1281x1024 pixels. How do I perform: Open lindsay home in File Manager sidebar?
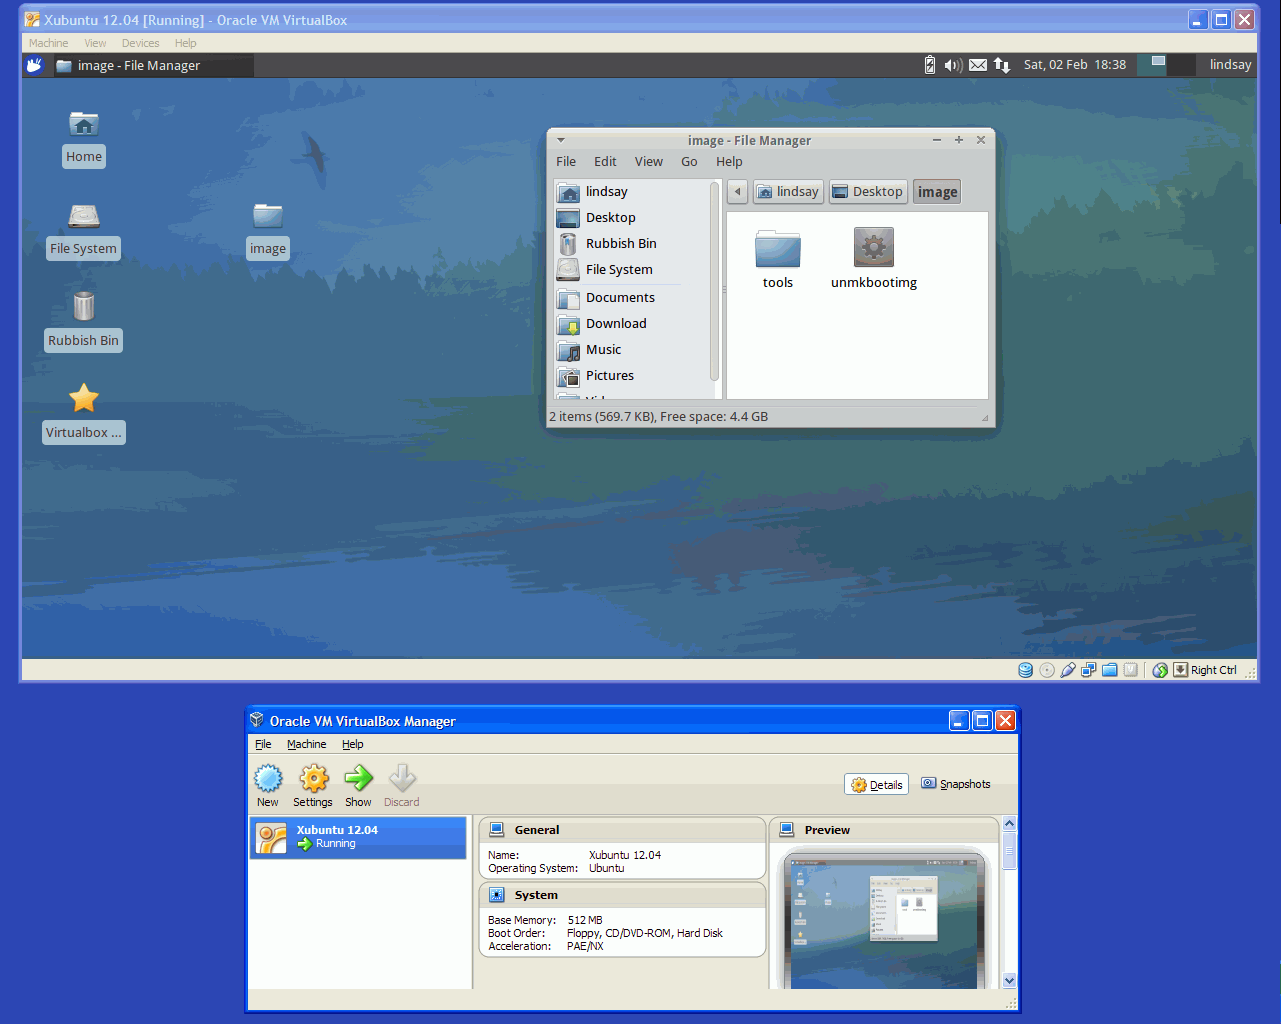(632, 191)
